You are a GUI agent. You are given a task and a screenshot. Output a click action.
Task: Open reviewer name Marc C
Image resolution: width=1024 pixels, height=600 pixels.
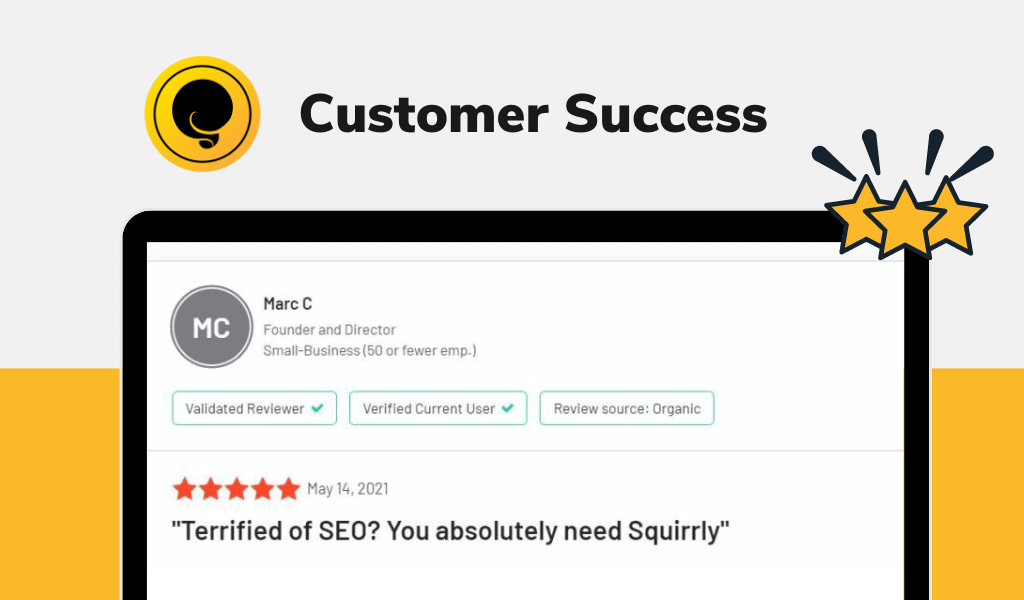[288, 304]
